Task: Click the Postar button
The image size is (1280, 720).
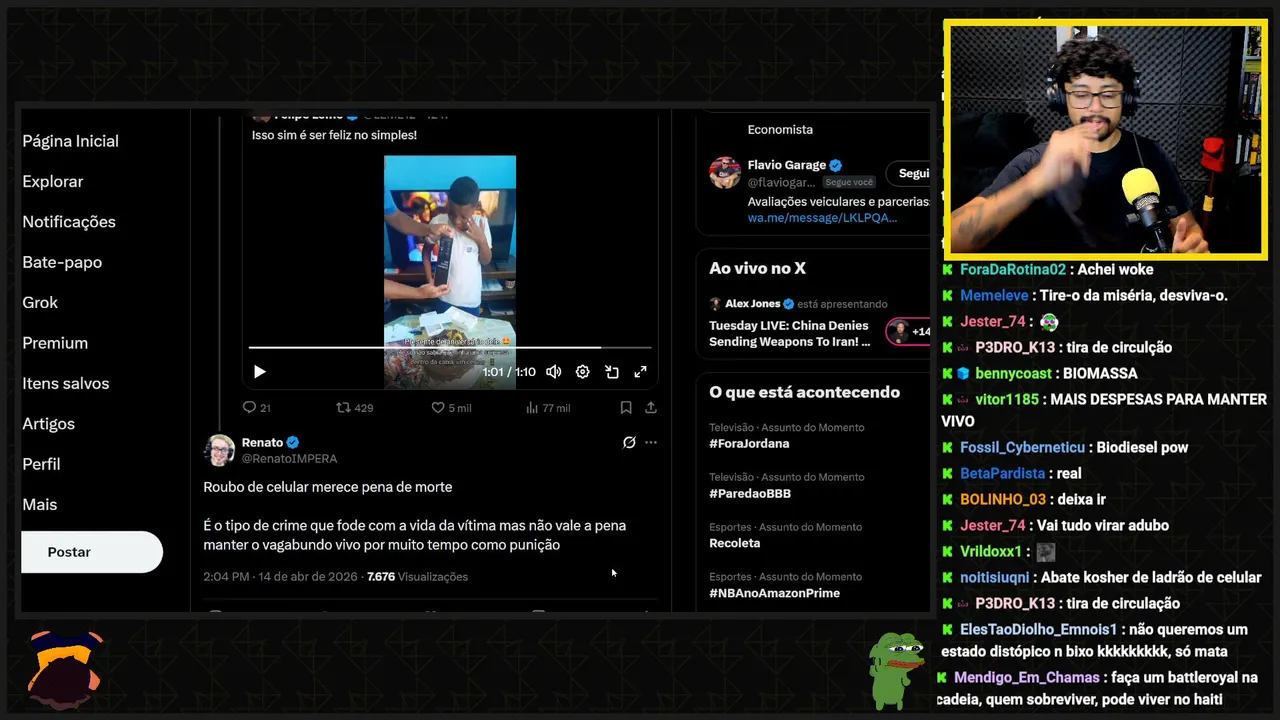Action: [x=92, y=552]
